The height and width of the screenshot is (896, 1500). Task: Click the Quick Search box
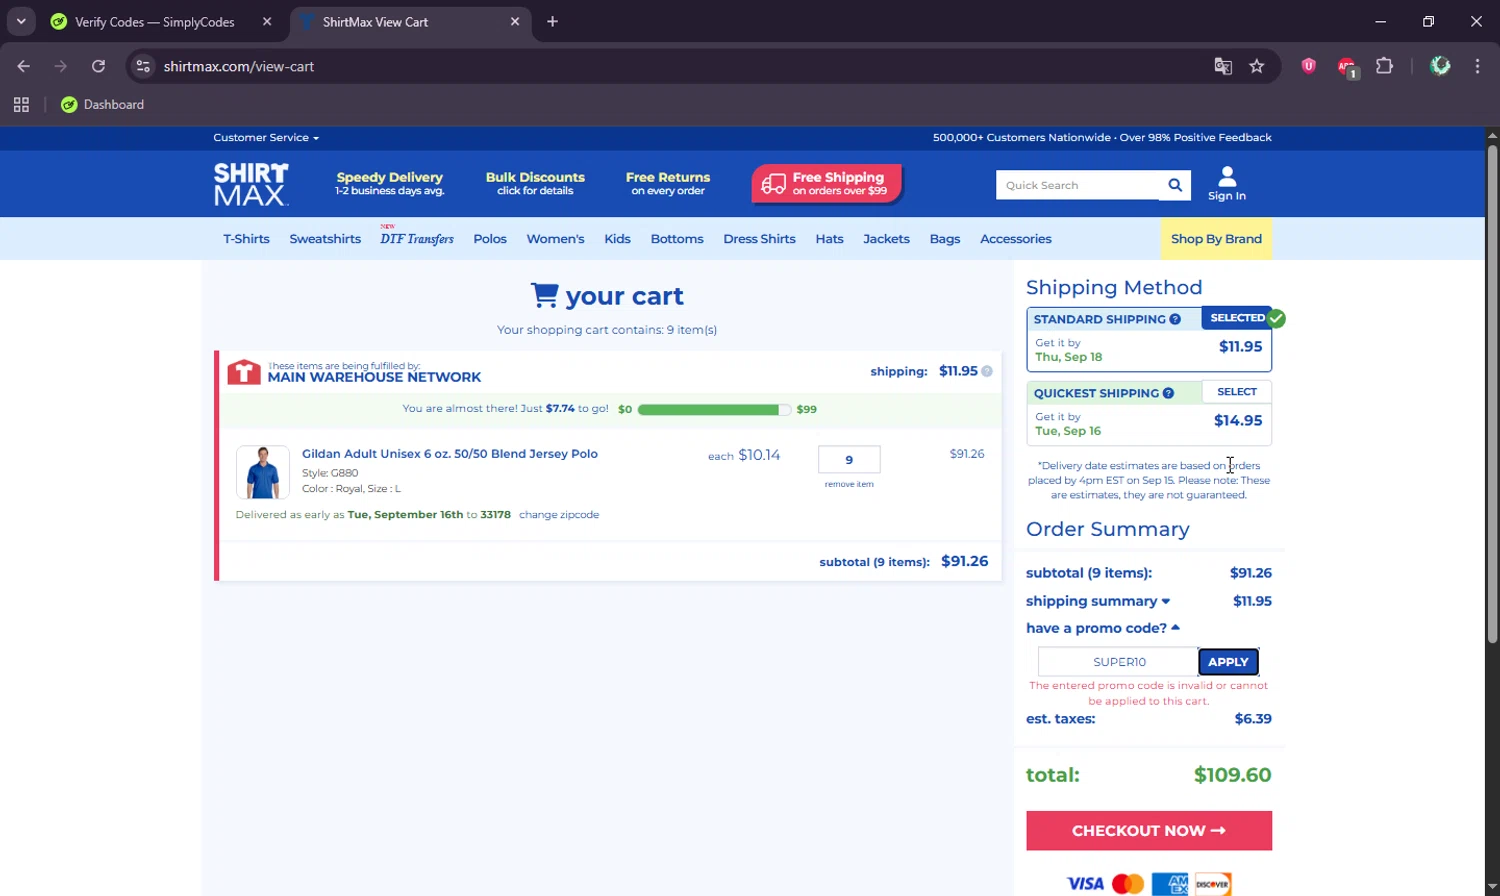pos(1078,185)
